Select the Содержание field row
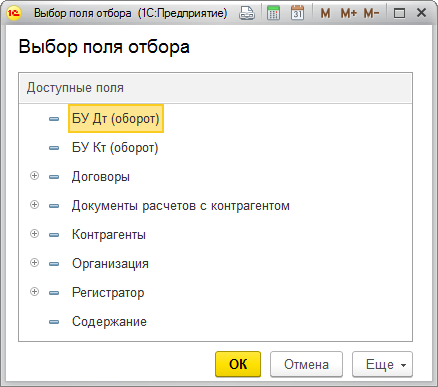 [215, 322]
